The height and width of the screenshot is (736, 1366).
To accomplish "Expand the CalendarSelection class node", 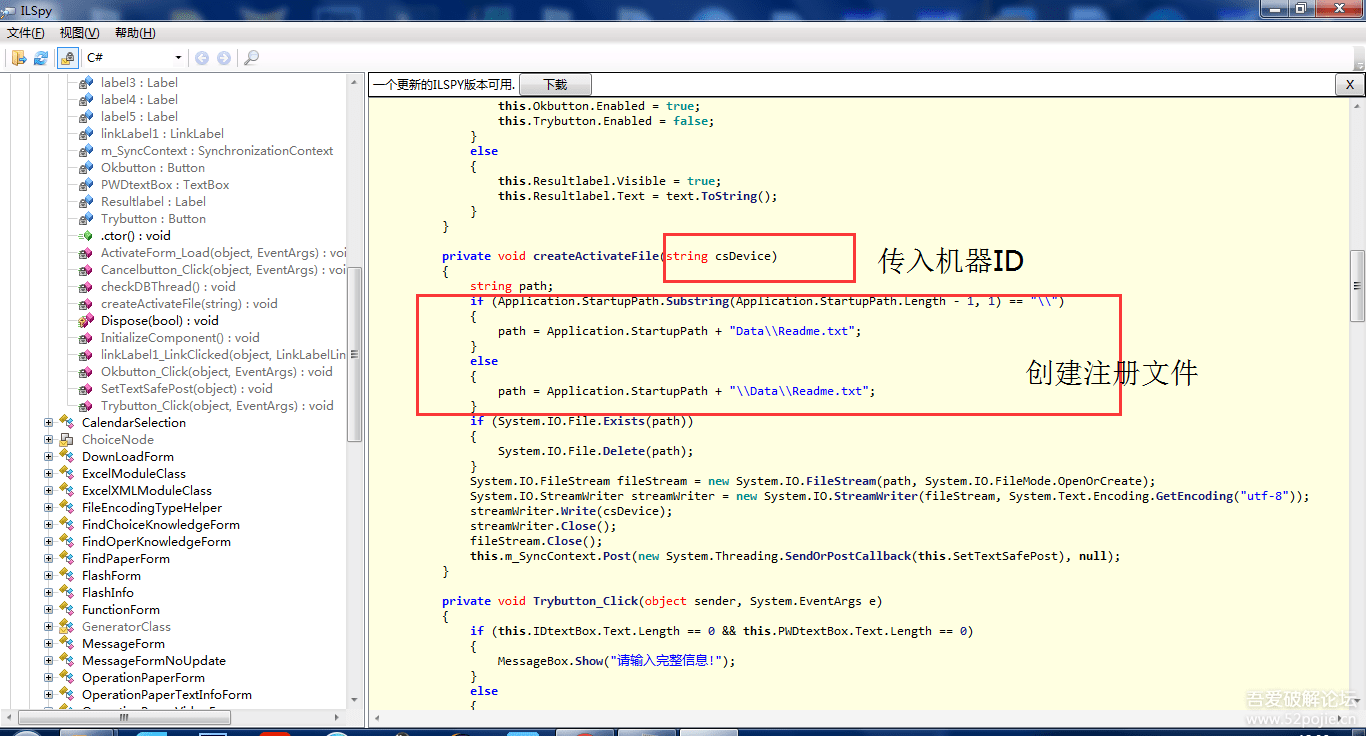I will [48, 423].
